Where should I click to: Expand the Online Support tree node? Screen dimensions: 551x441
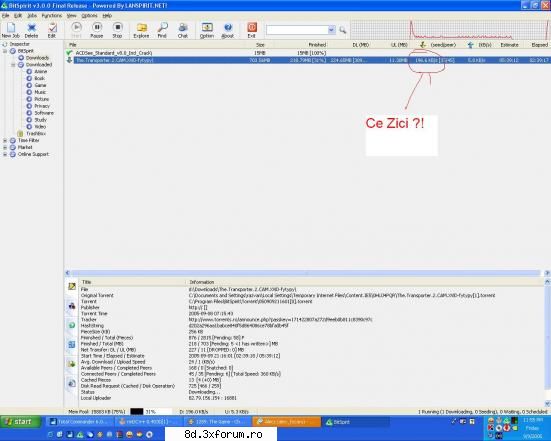click(x=5, y=154)
